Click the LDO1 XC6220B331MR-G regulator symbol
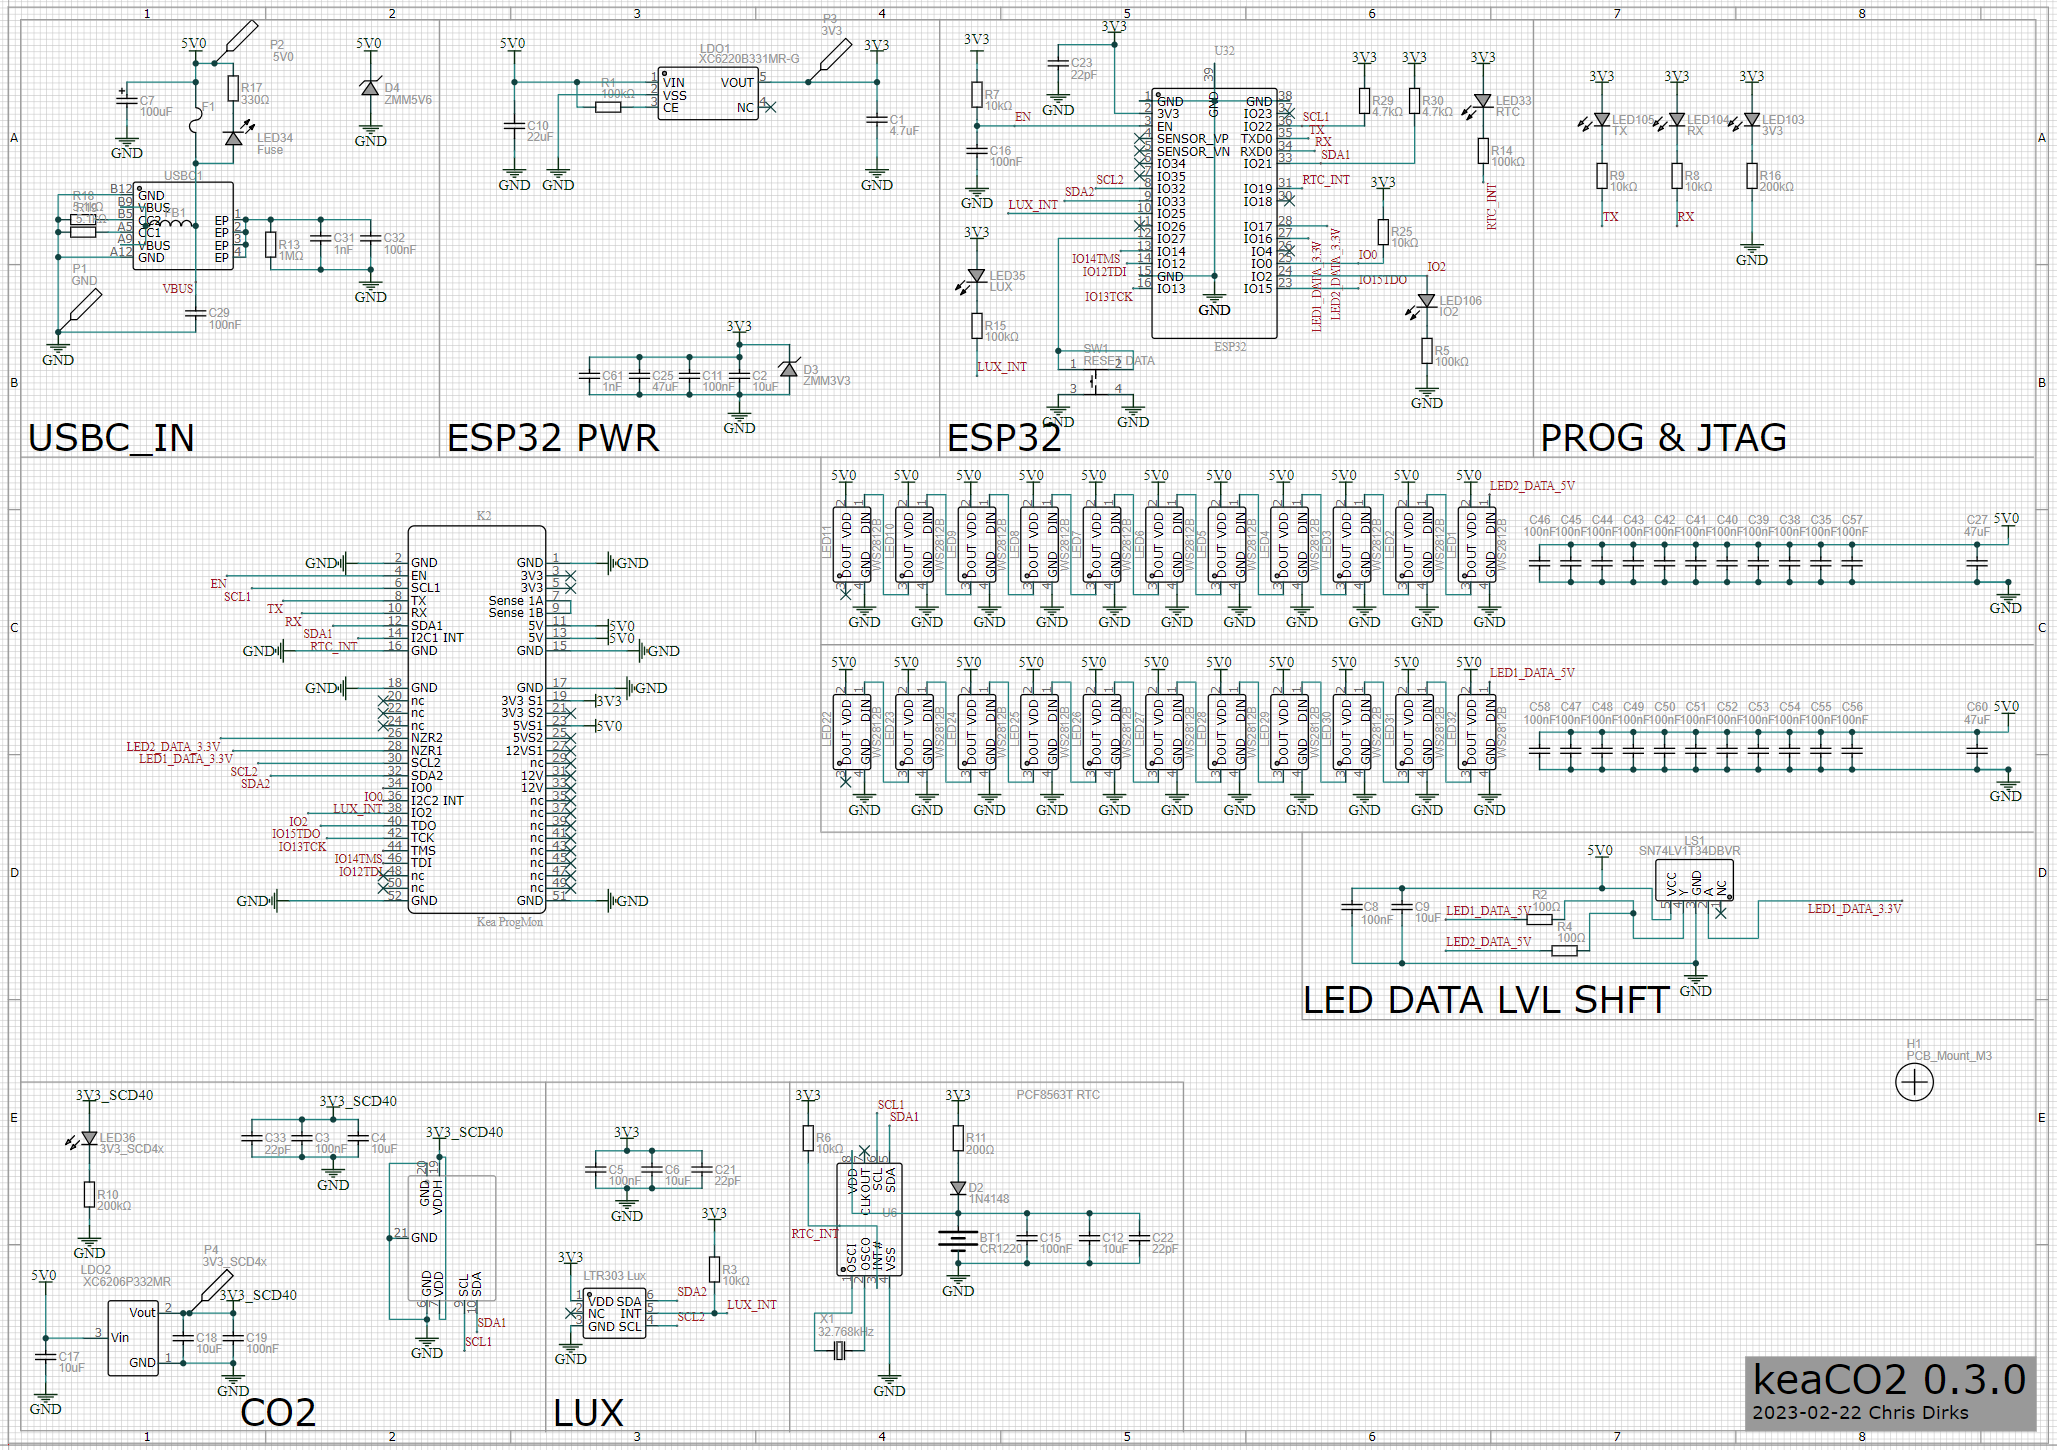The width and height of the screenshot is (2057, 1450). click(x=707, y=95)
